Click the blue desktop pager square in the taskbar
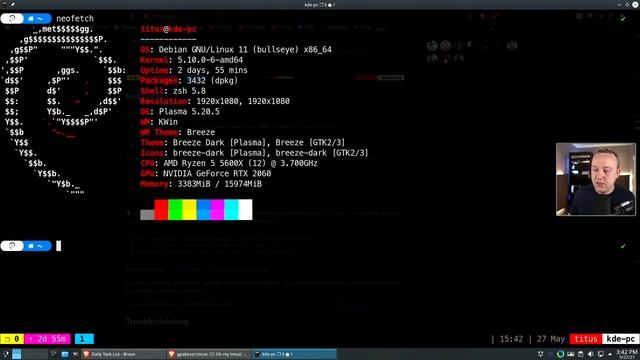This screenshot has width=640, height=360. [x=16, y=354]
